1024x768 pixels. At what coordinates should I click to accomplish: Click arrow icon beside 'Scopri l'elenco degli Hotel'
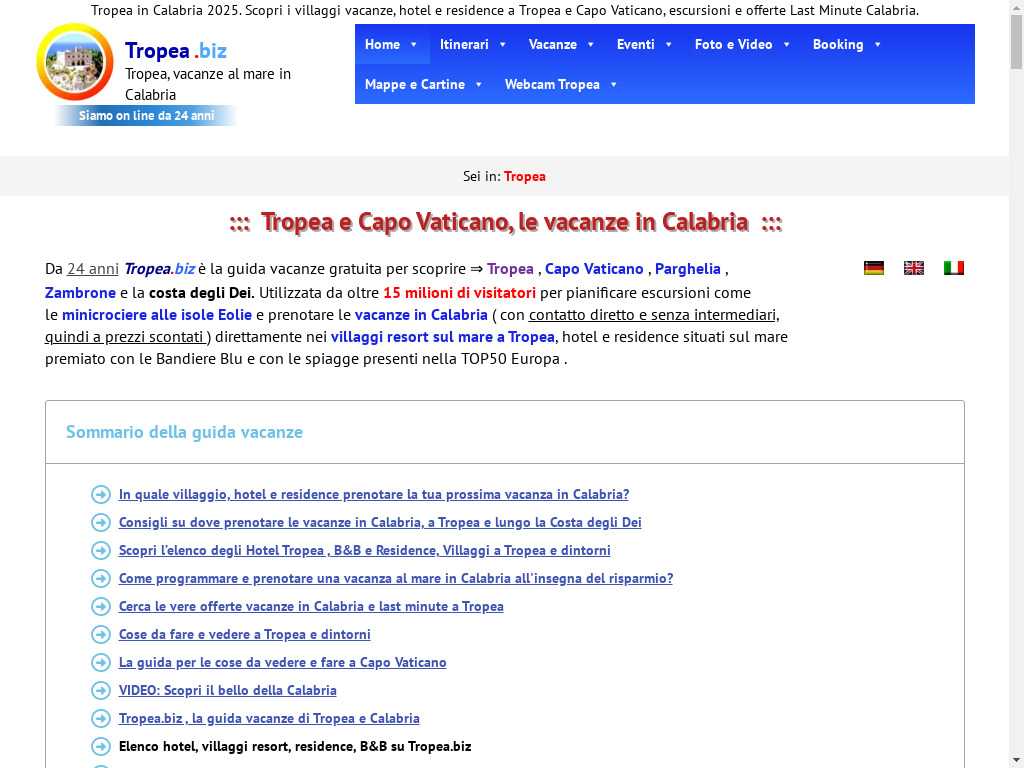pos(101,551)
